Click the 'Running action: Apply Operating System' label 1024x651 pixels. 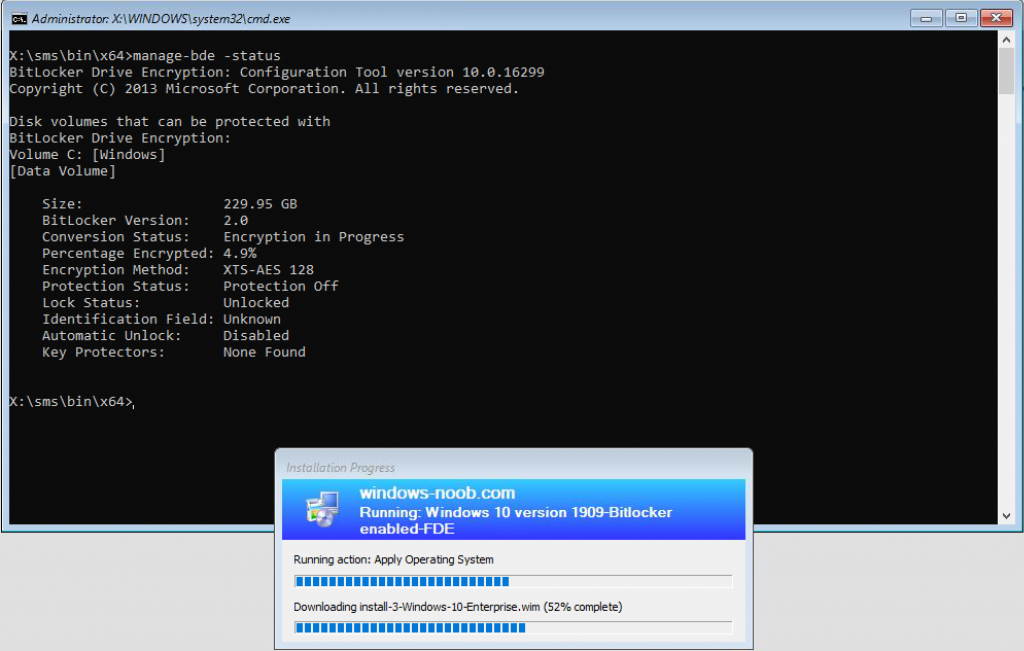click(393, 560)
